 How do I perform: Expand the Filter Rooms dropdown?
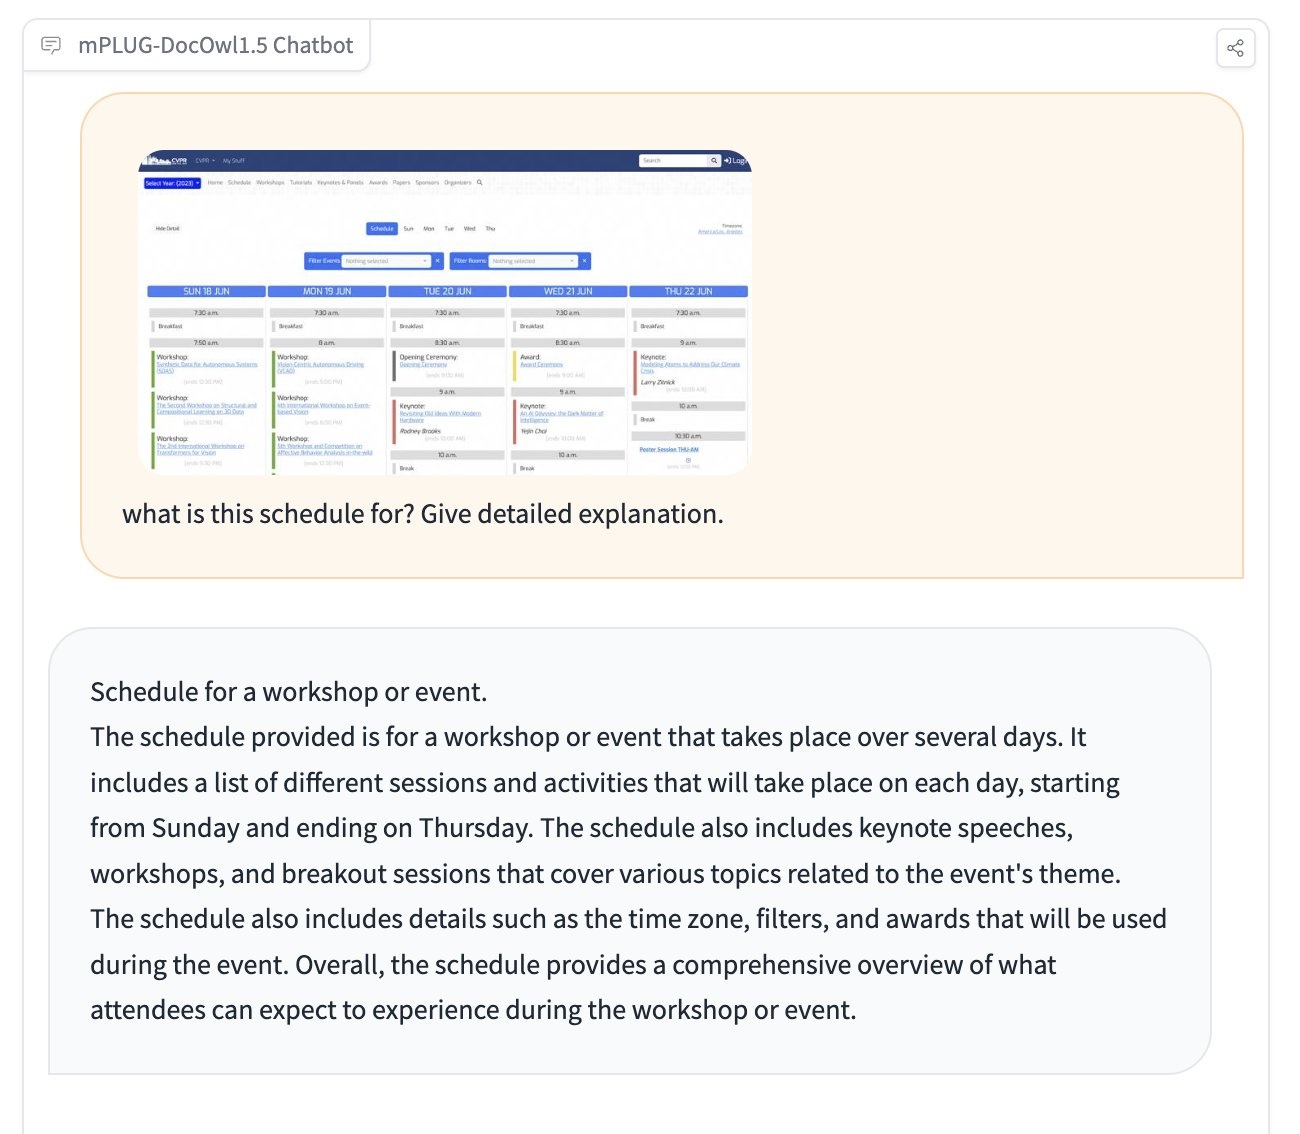pos(533,261)
